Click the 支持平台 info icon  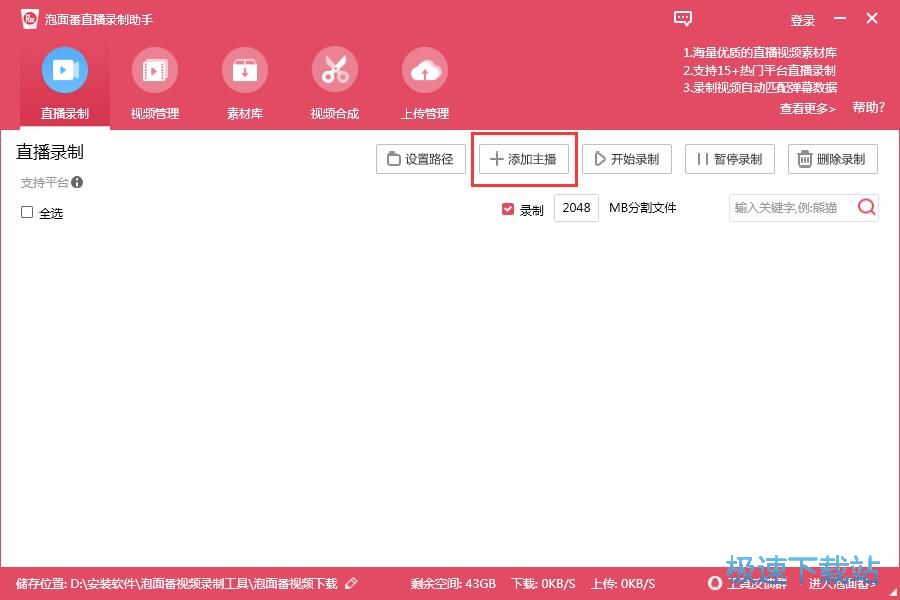coord(77,182)
